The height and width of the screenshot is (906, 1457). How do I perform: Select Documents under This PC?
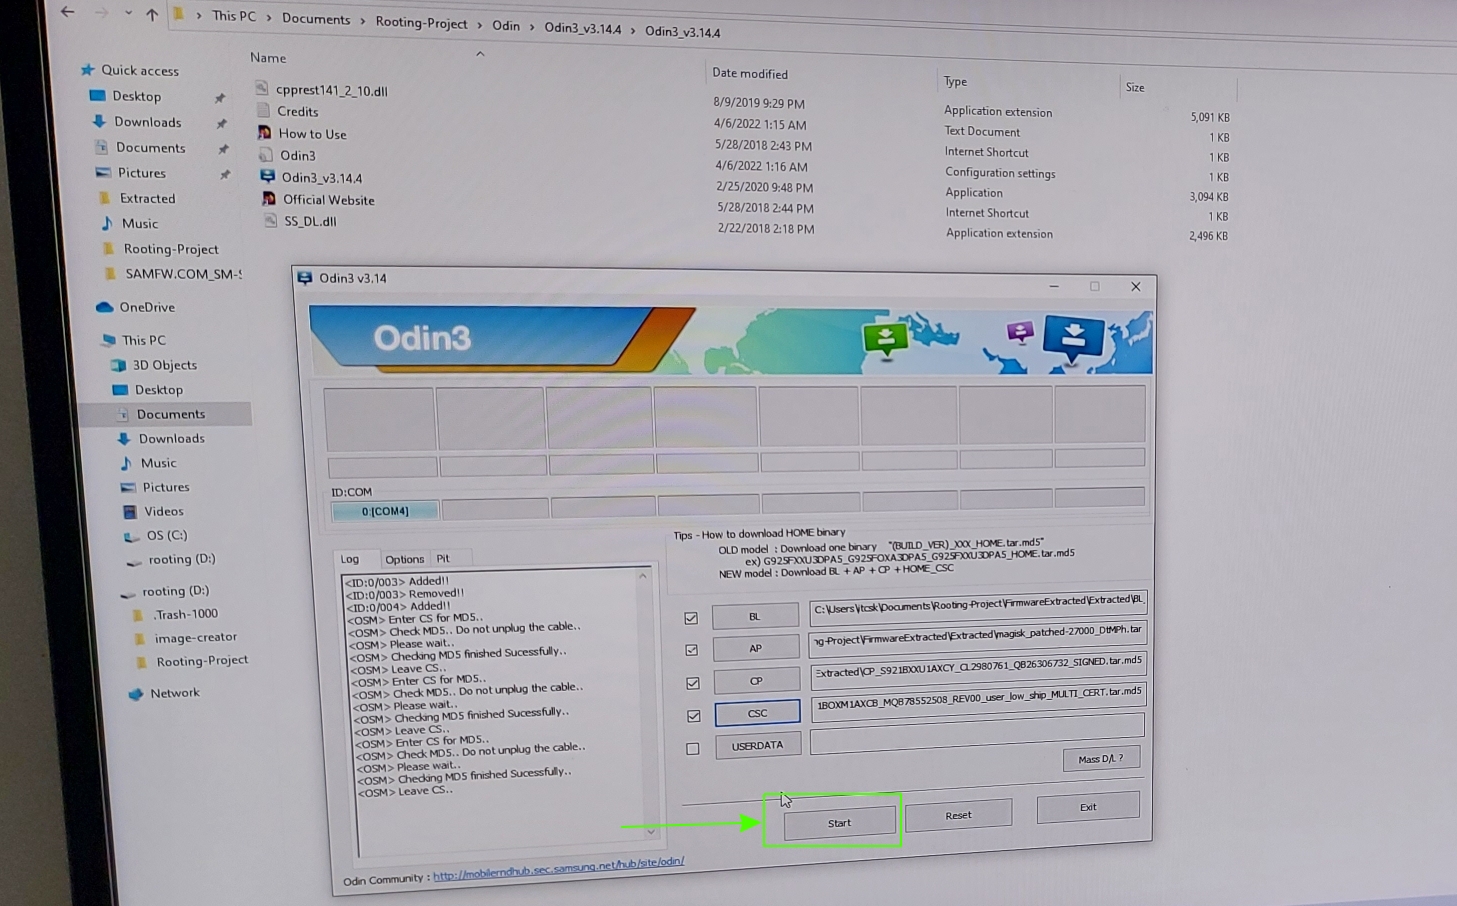click(171, 414)
